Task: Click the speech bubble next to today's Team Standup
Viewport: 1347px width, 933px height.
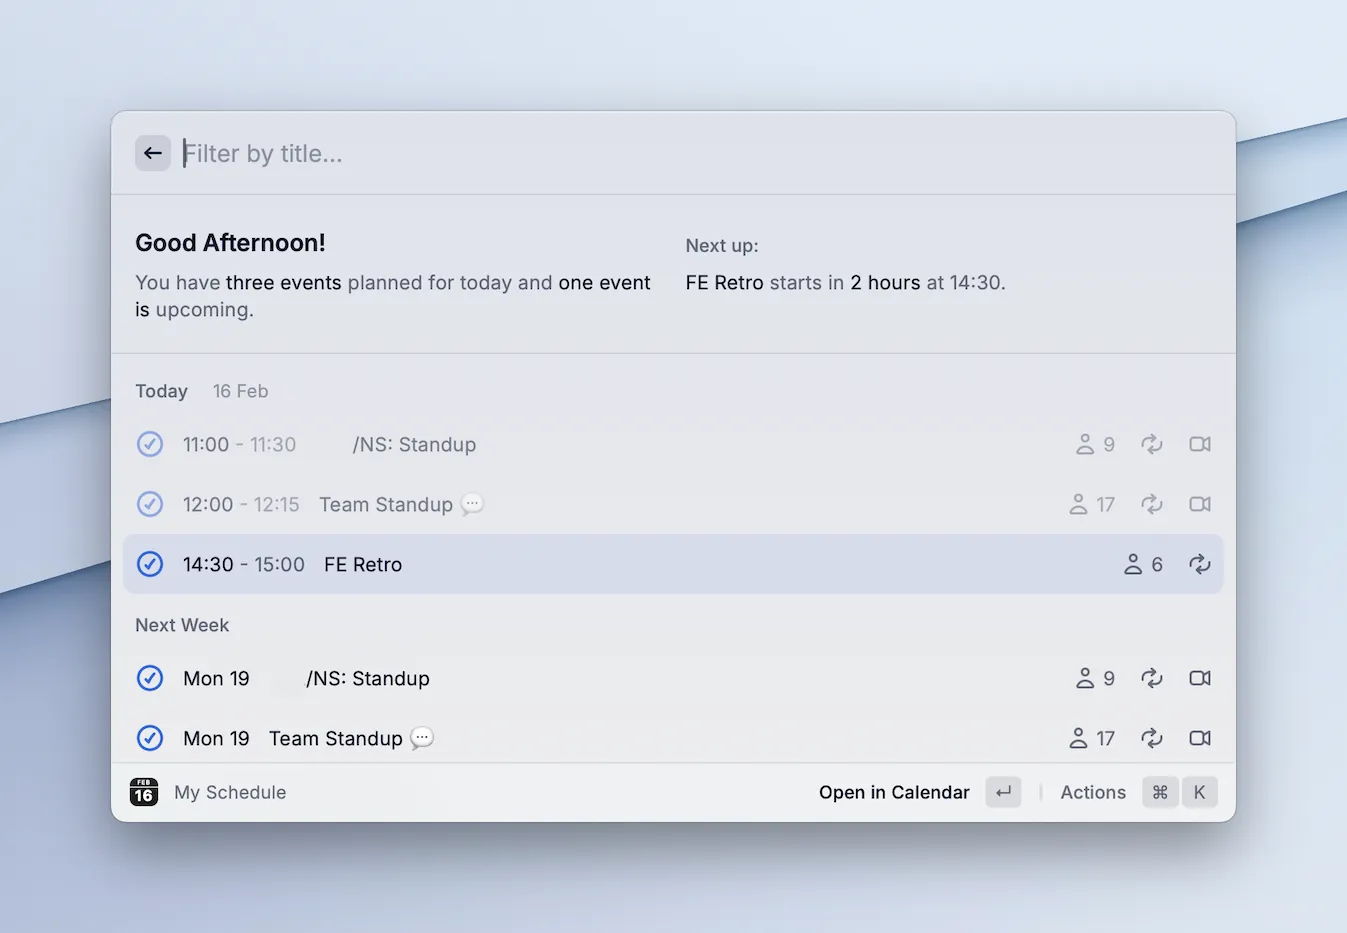Action: click(x=472, y=504)
